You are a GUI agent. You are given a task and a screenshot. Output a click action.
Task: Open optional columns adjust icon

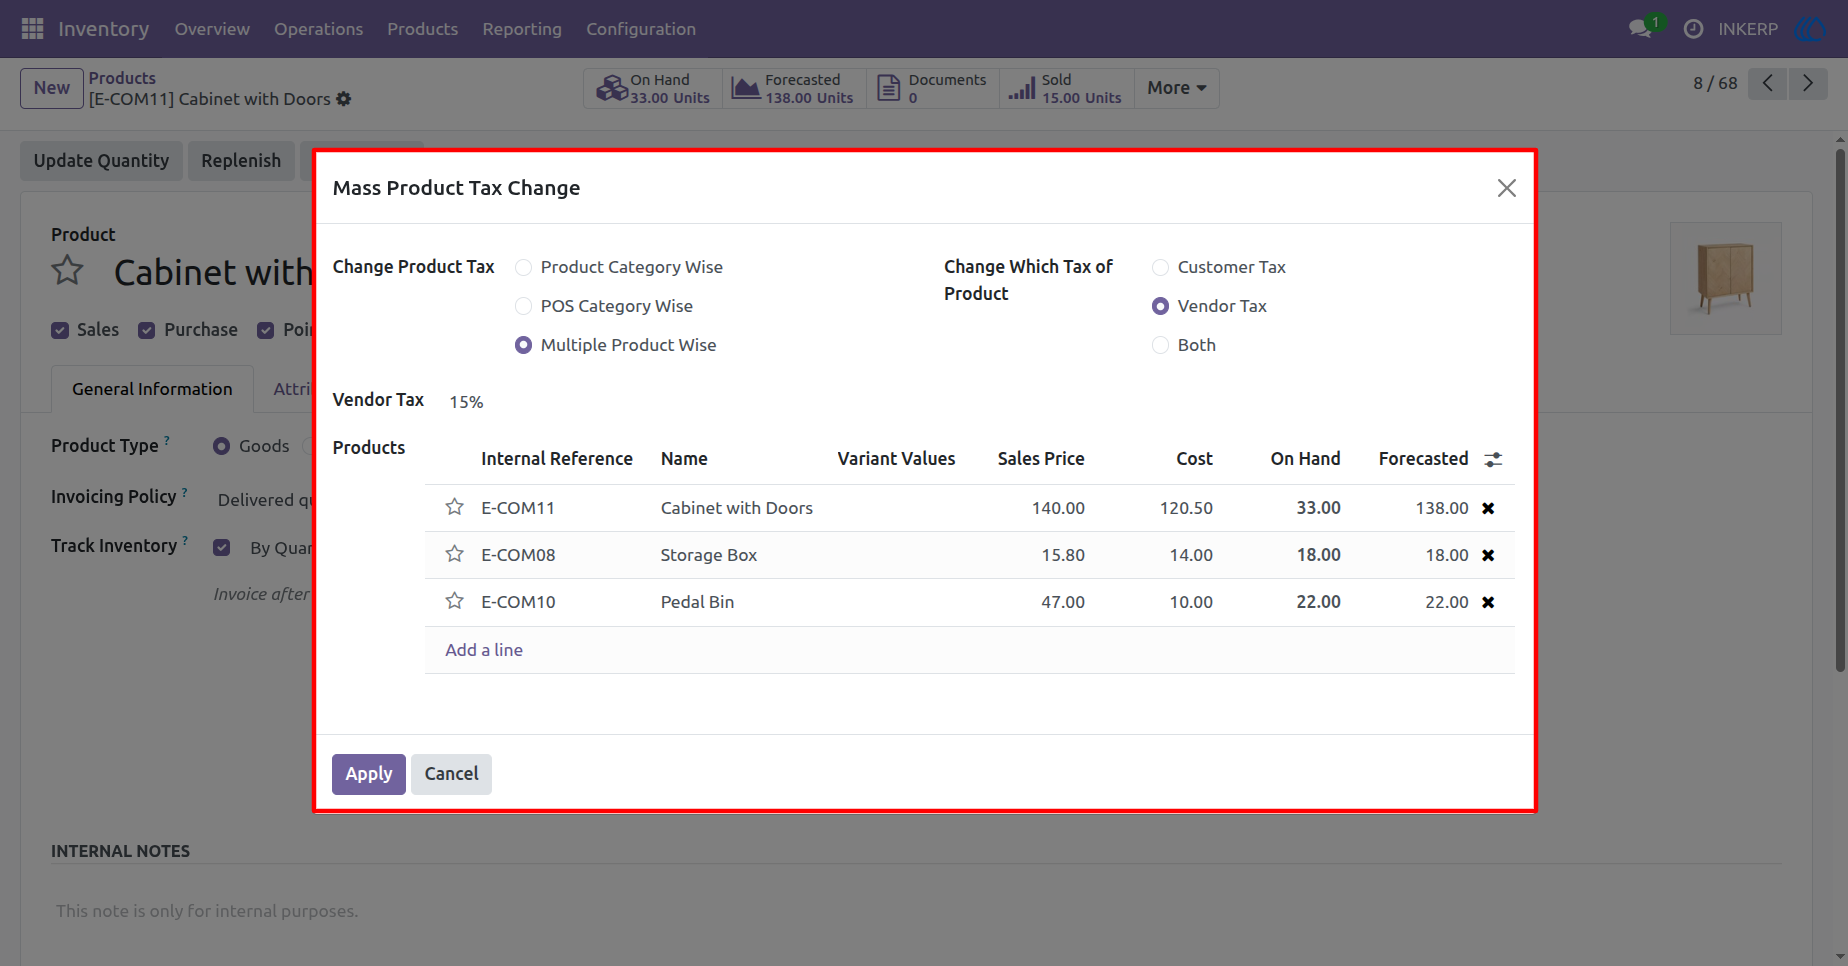coord(1493,459)
